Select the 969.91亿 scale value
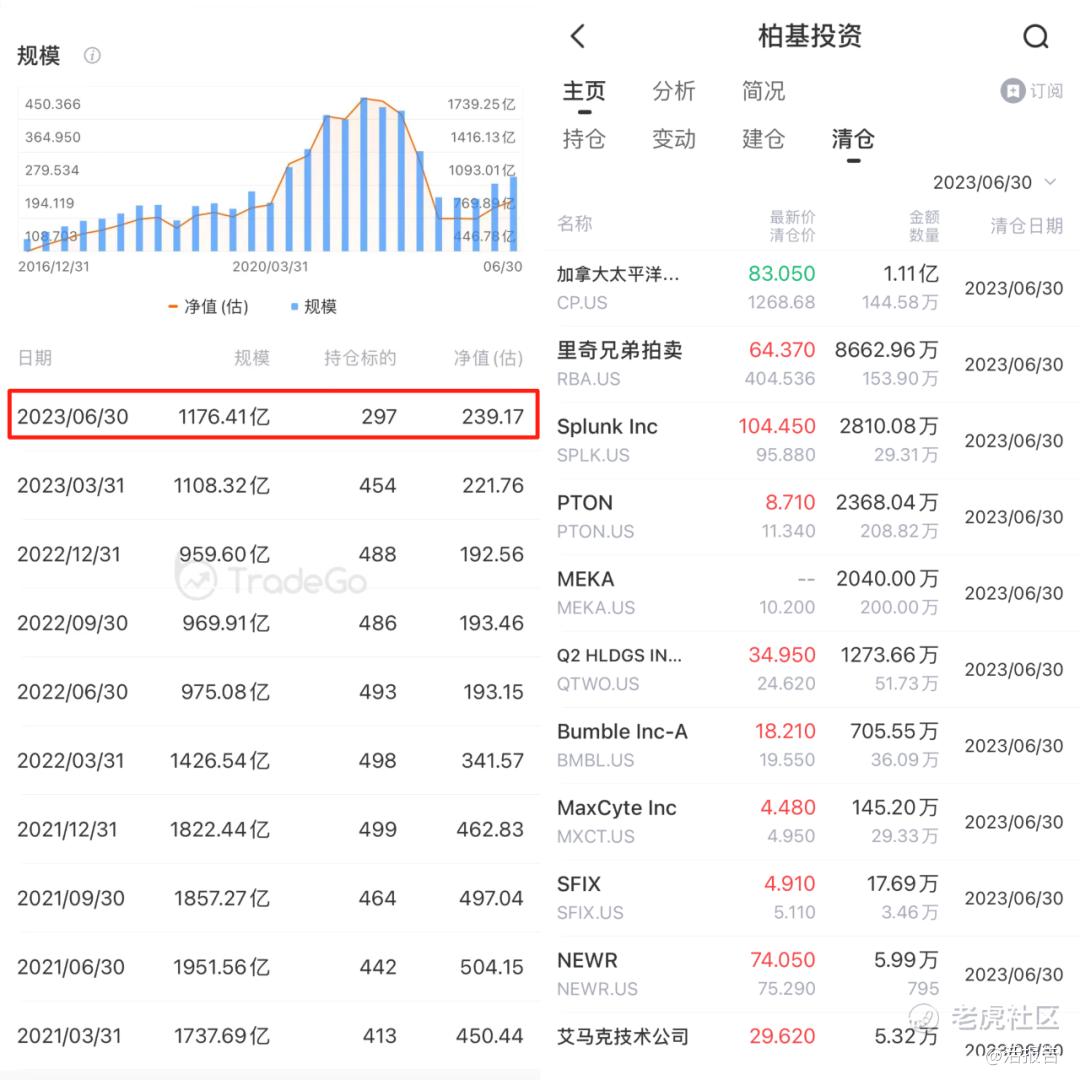1080x1080 pixels. point(226,623)
